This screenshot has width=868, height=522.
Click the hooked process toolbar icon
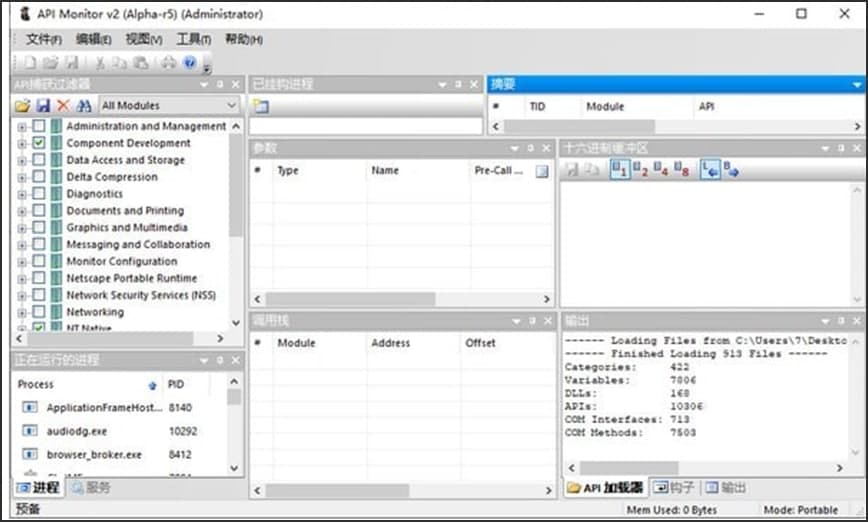tap(261, 106)
